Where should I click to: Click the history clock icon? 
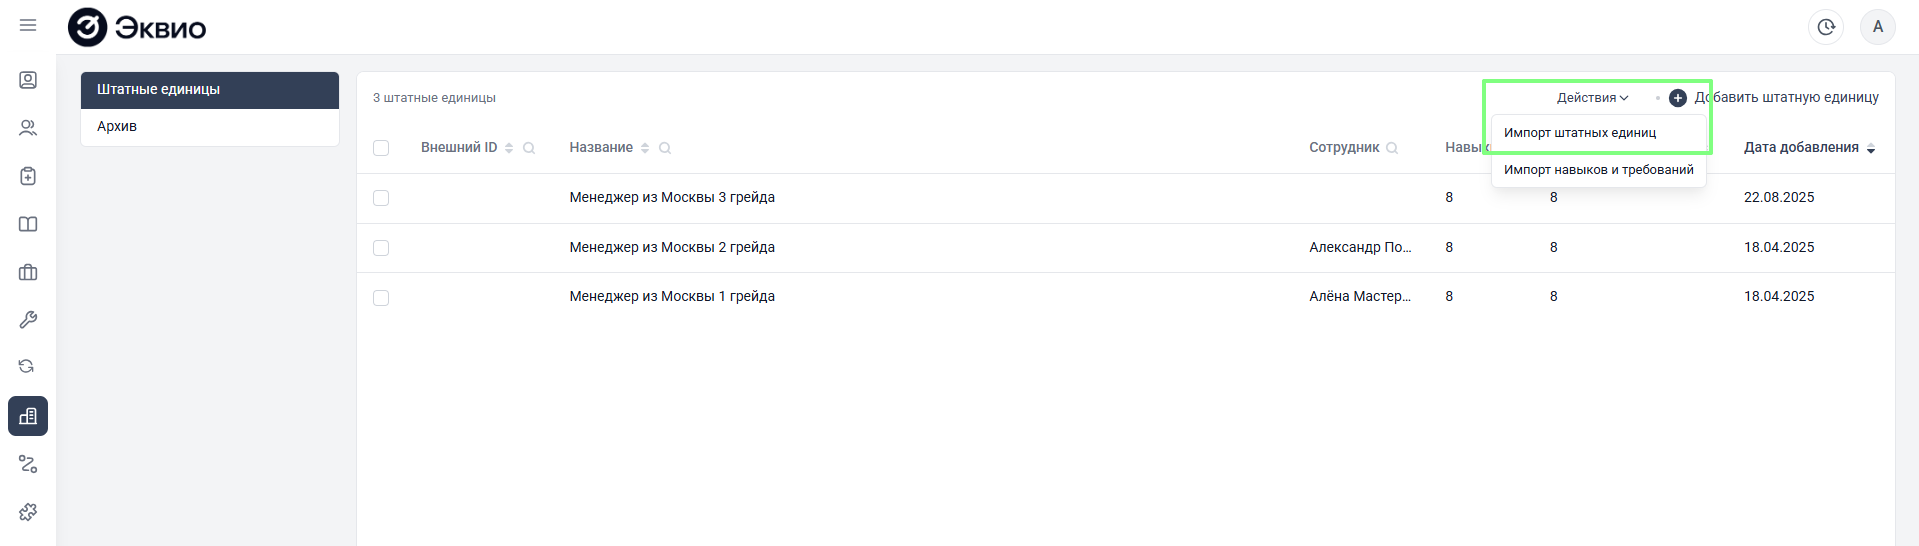pyautogui.click(x=1826, y=27)
